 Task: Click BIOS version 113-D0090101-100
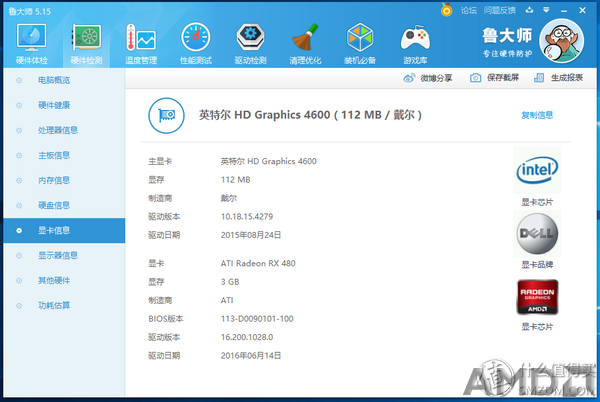[x=257, y=319]
